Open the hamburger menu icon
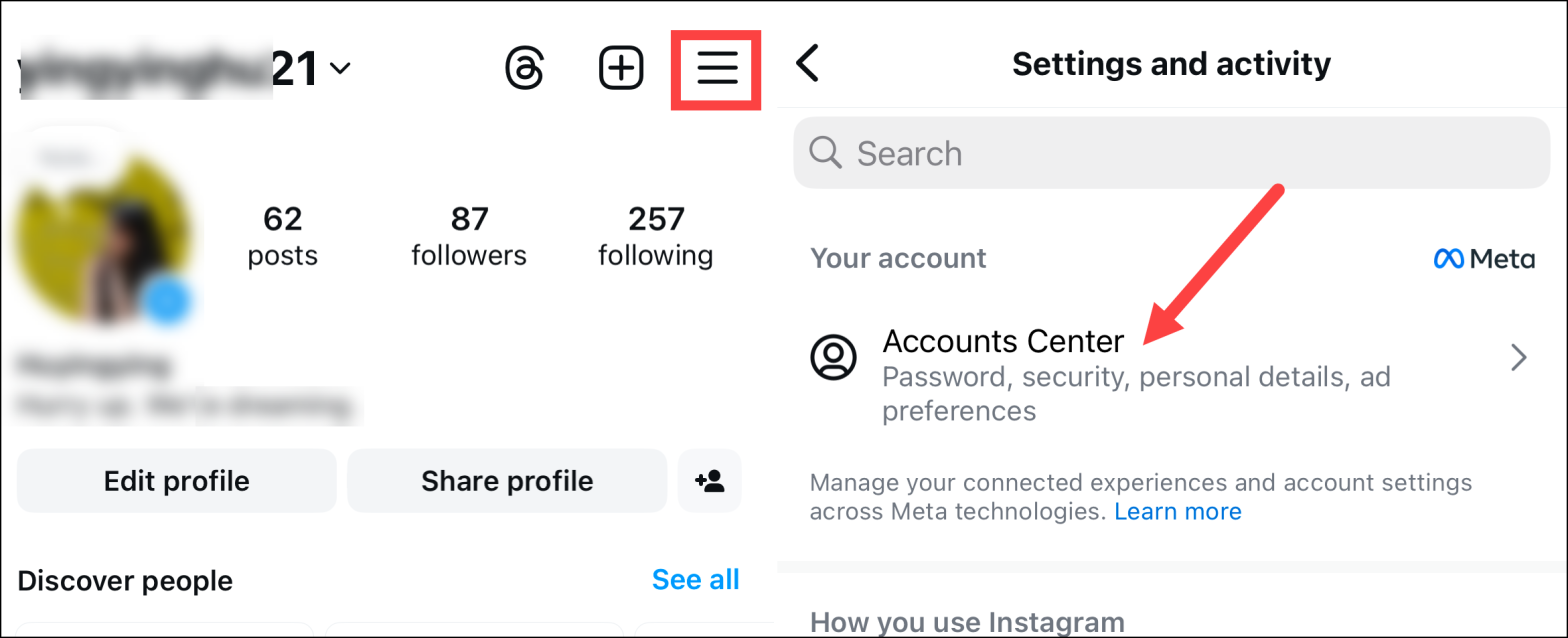Image resolution: width=1568 pixels, height=638 pixels. [716, 68]
